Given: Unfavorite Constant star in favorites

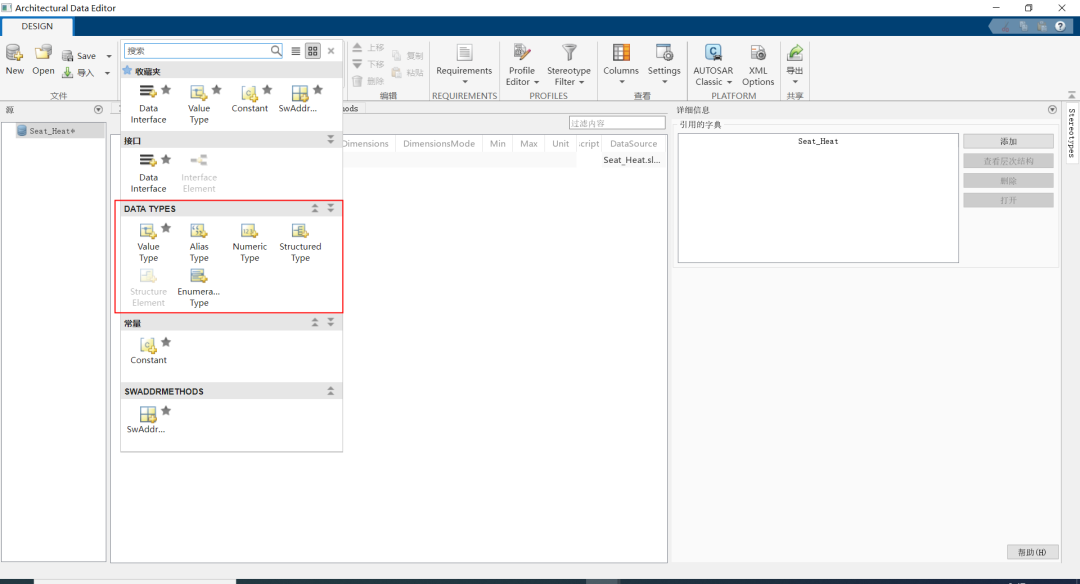Looking at the screenshot, I should point(267,90).
